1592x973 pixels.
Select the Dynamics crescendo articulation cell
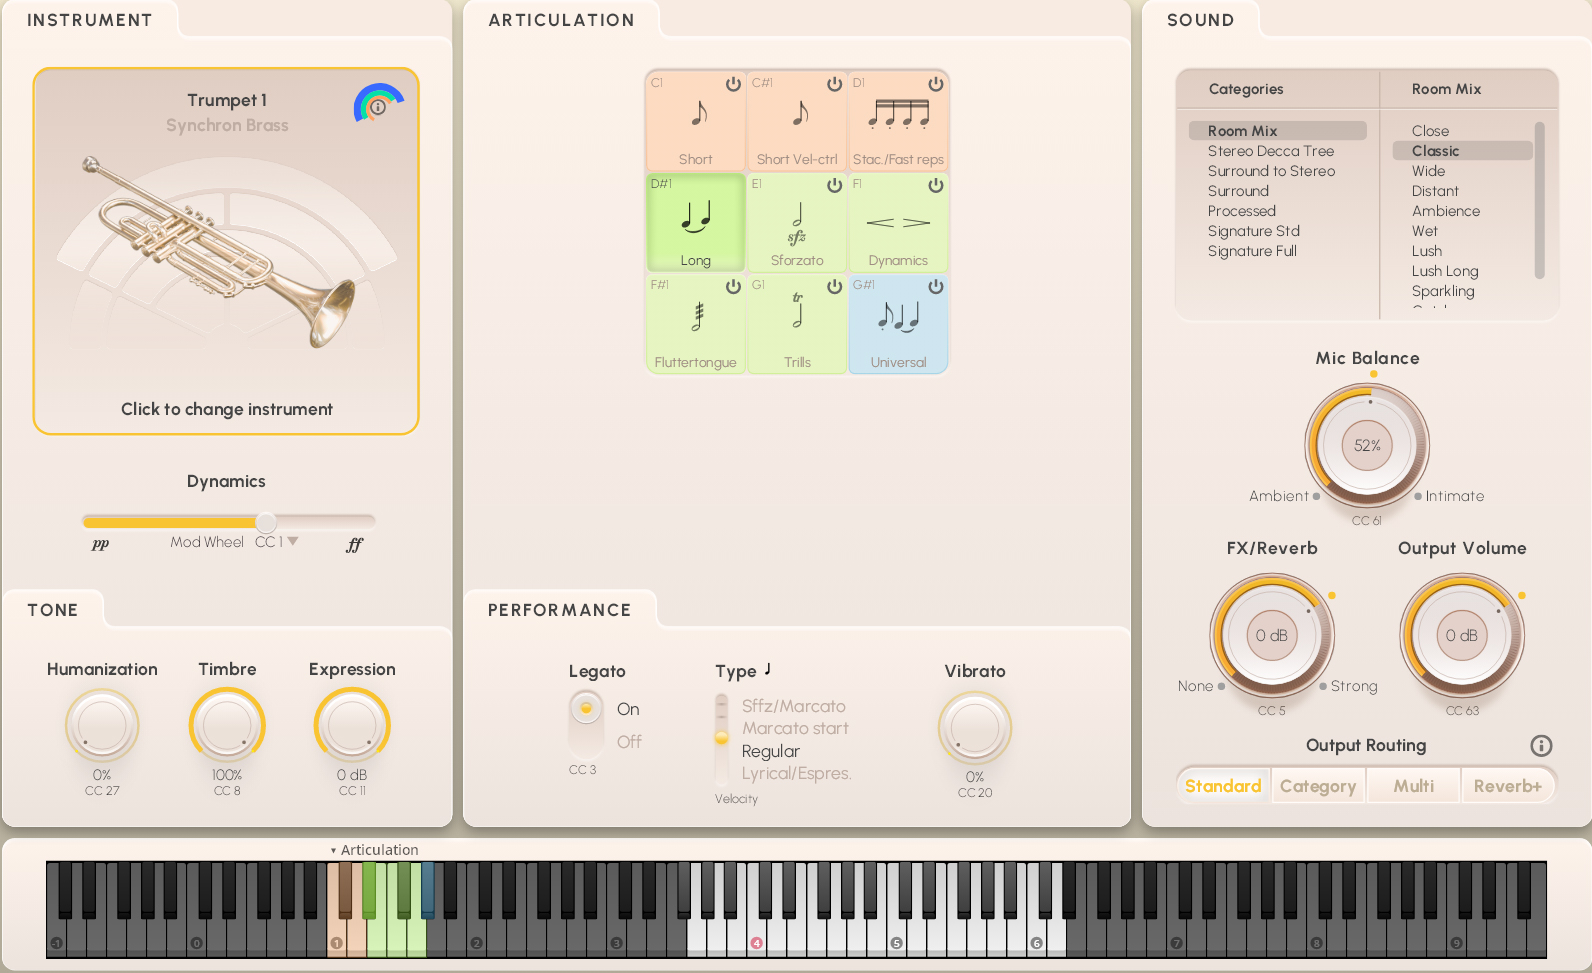click(898, 223)
